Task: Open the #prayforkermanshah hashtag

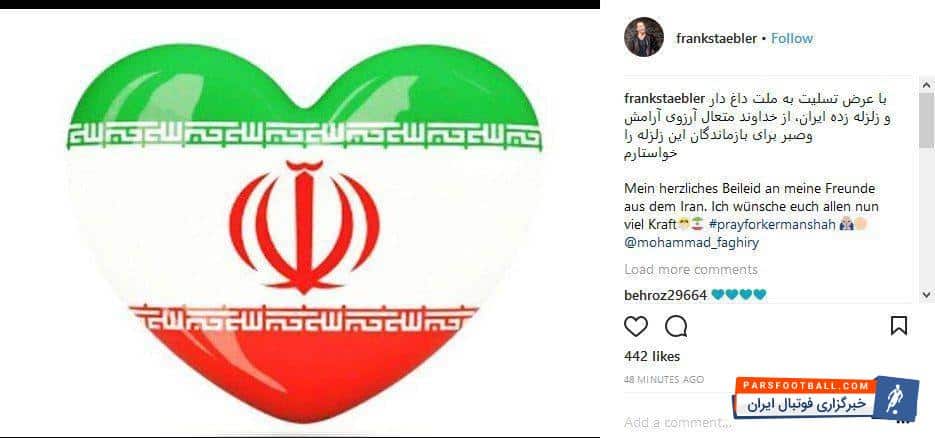Action: pyautogui.click(x=772, y=225)
